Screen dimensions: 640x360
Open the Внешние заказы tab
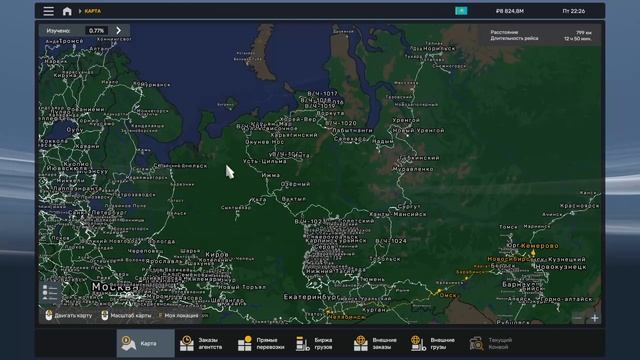375,343
